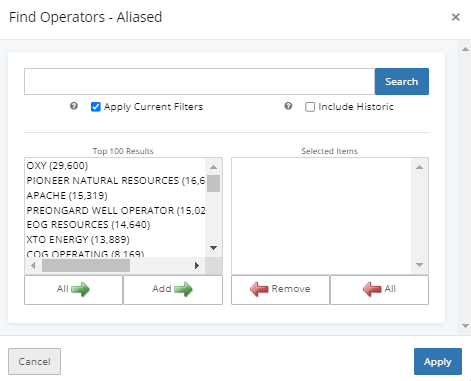Click the blue Search button
The height and width of the screenshot is (381, 471).
[402, 82]
